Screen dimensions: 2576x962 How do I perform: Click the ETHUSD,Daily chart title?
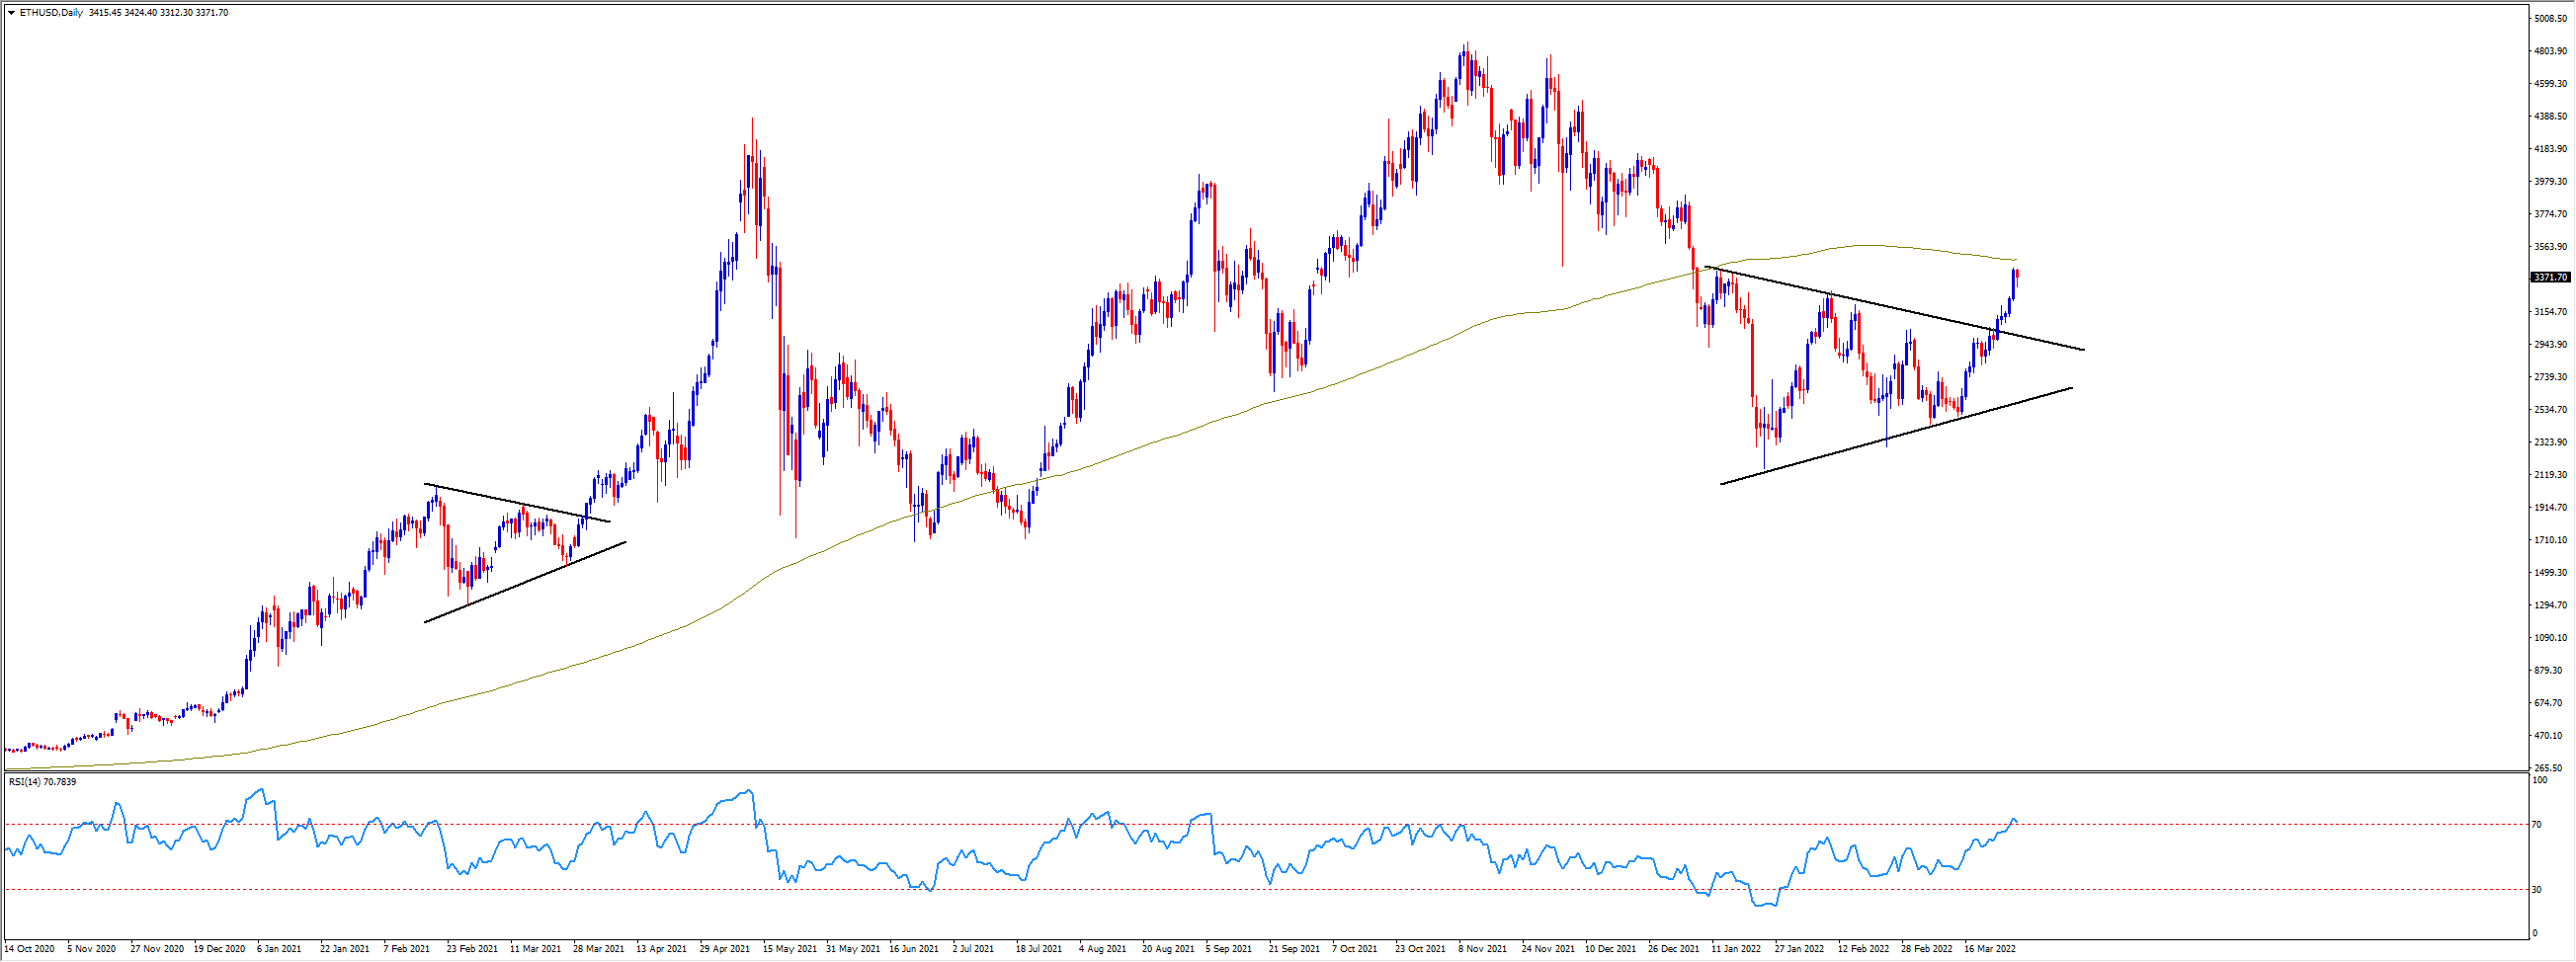pyautogui.click(x=52, y=13)
